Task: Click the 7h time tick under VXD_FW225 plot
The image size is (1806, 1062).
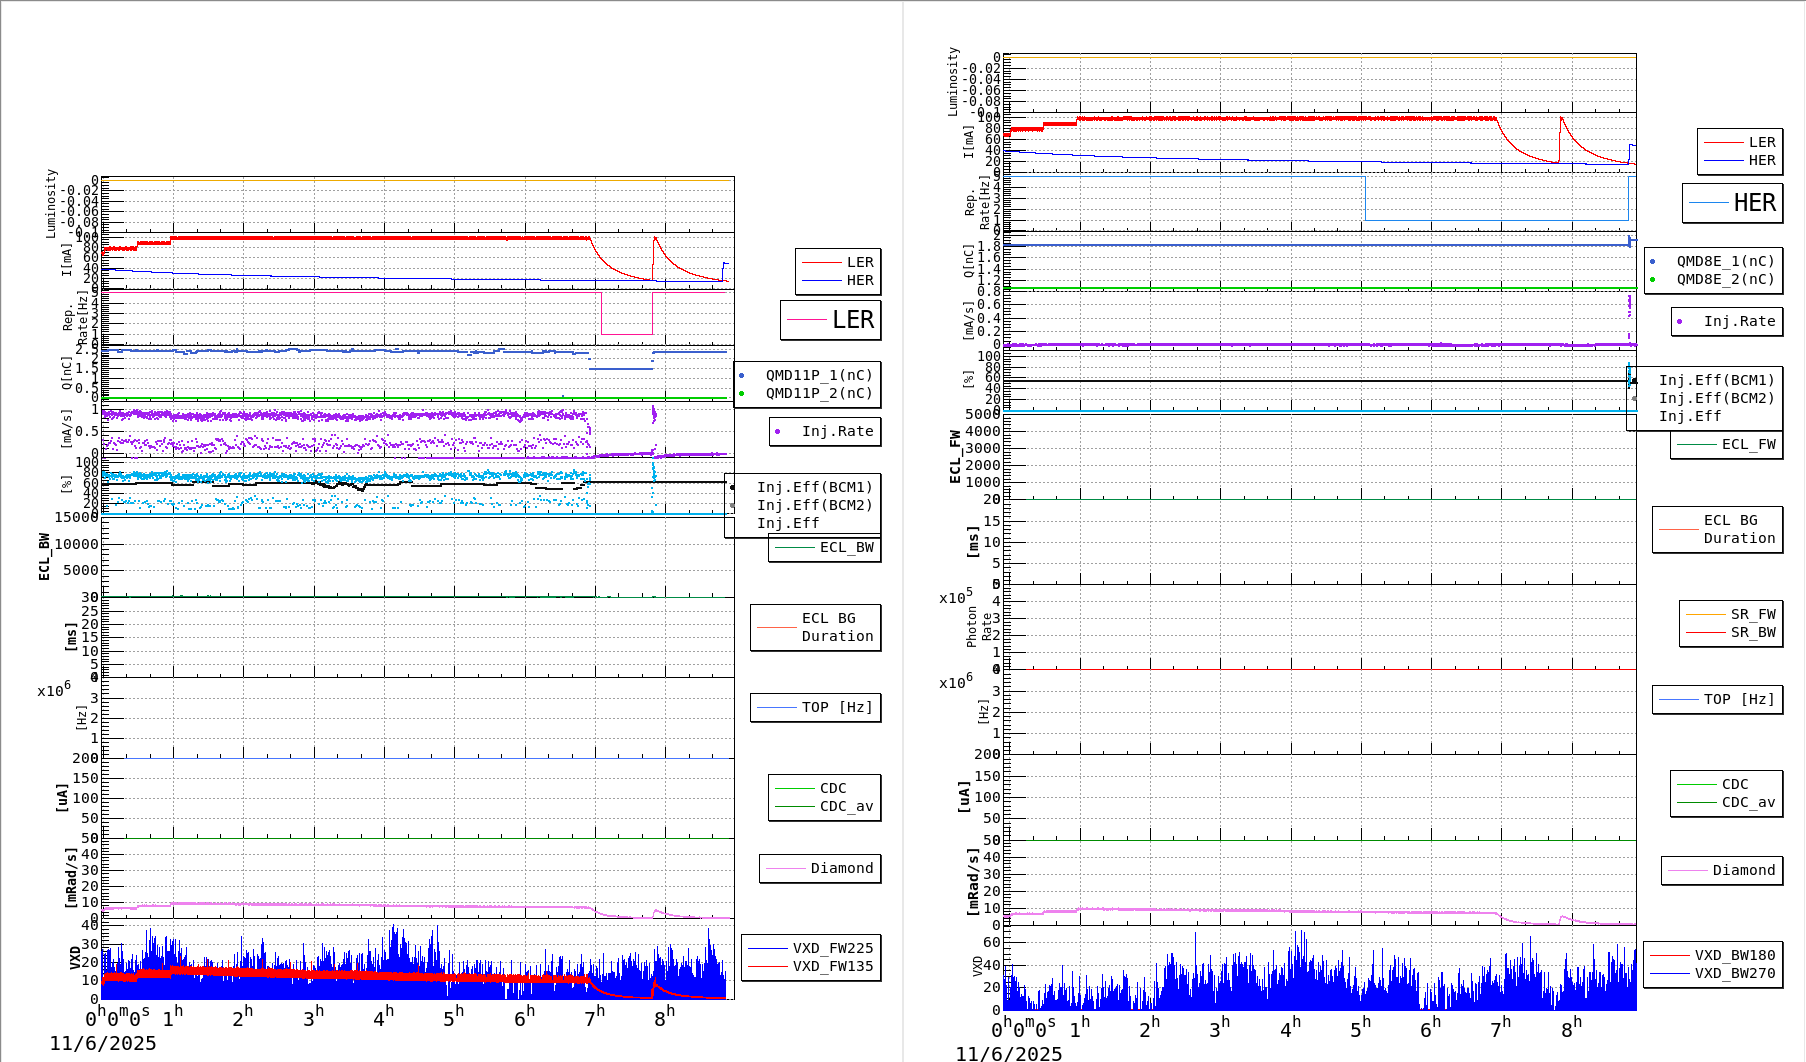Action: (595, 1017)
